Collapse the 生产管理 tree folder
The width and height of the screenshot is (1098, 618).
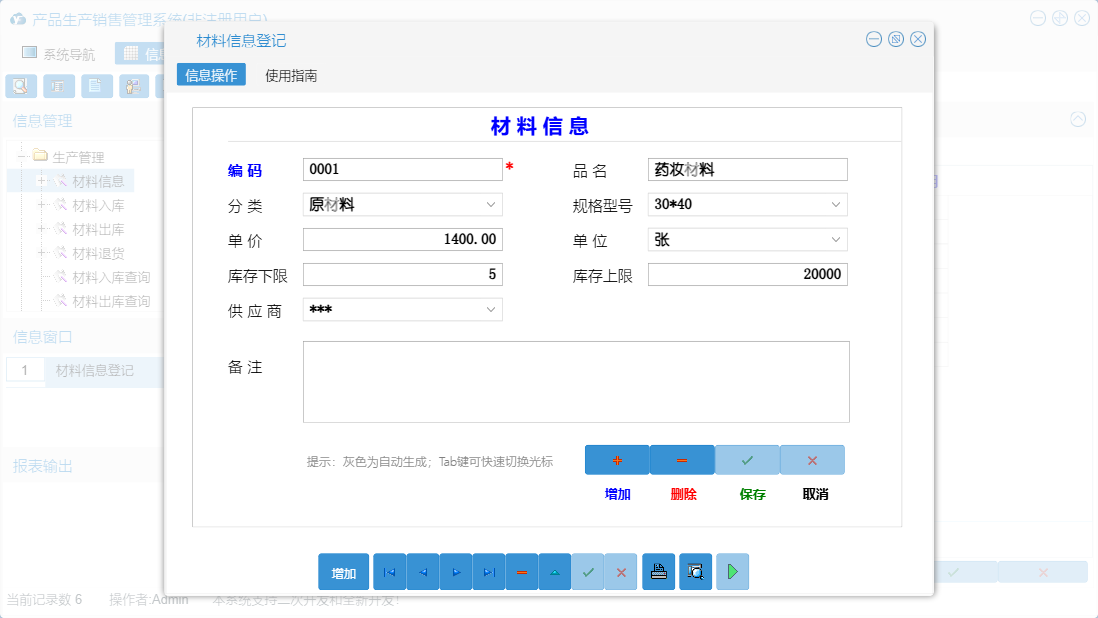point(23,156)
